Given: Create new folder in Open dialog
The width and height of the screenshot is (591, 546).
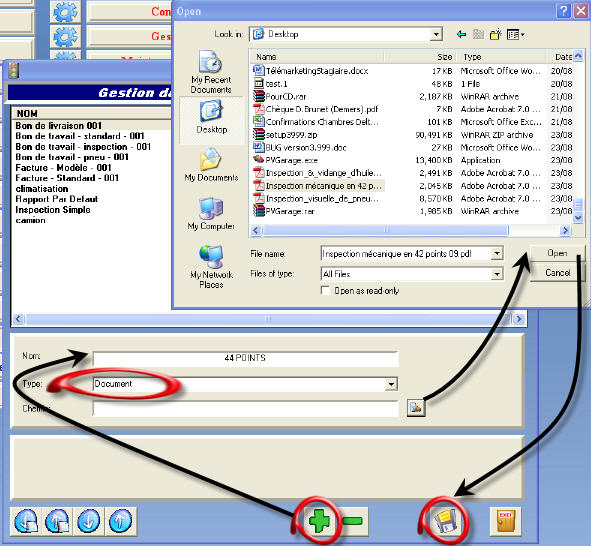Looking at the screenshot, I should (495, 35).
